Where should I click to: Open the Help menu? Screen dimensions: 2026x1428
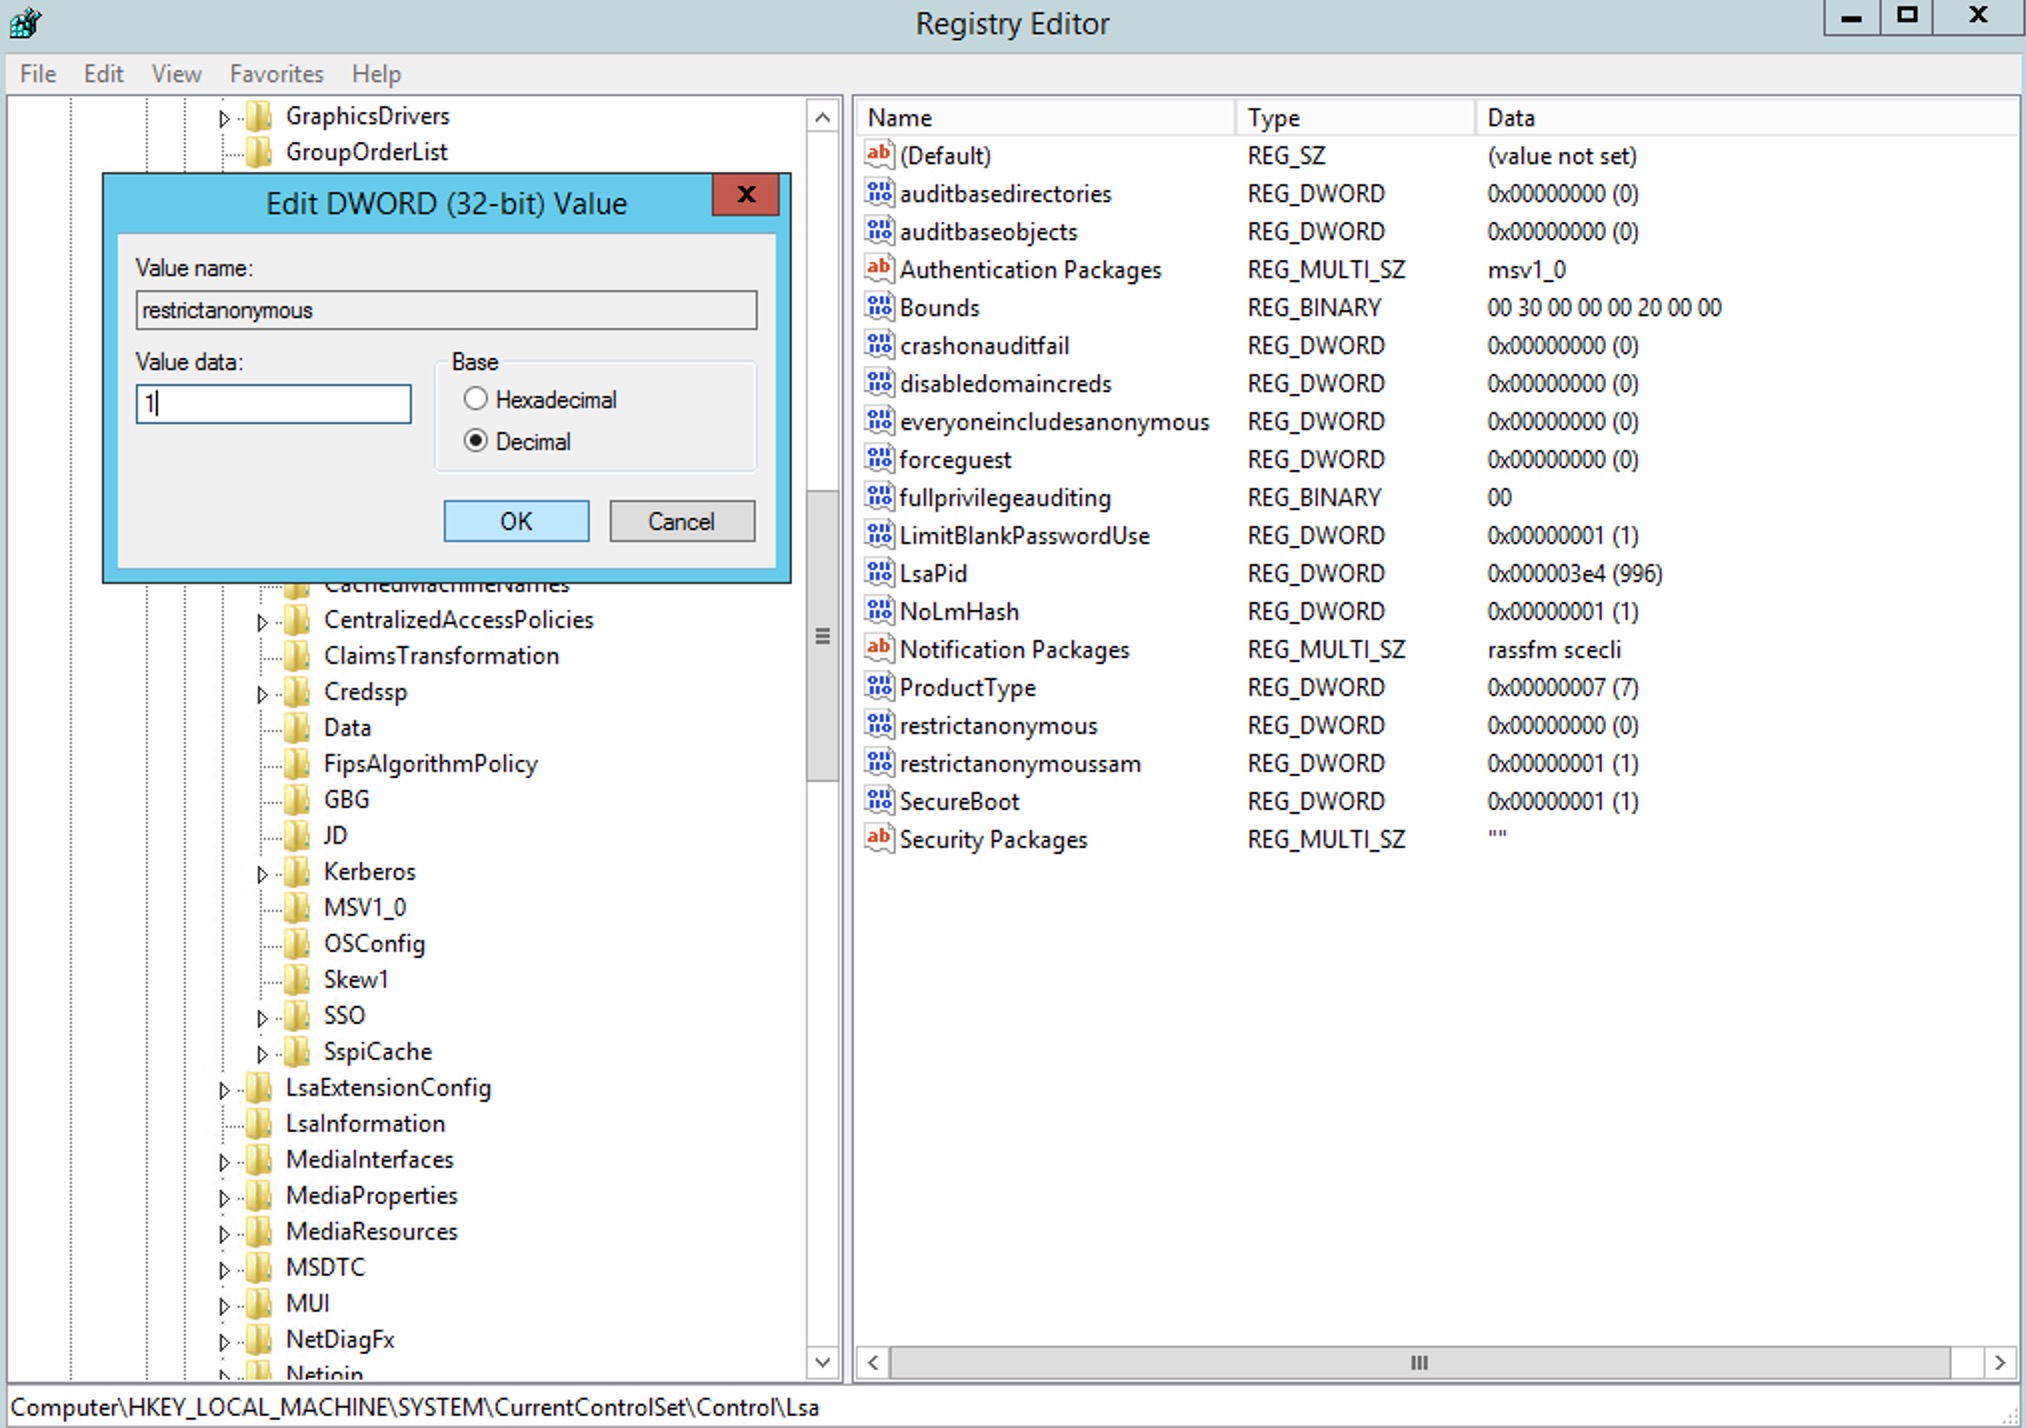click(x=376, y=74)
